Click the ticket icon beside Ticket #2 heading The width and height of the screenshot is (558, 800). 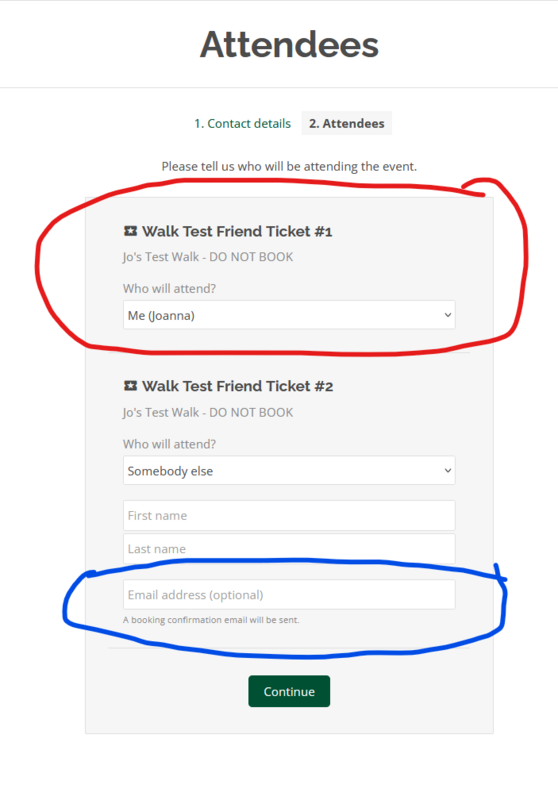pos(131,386)
